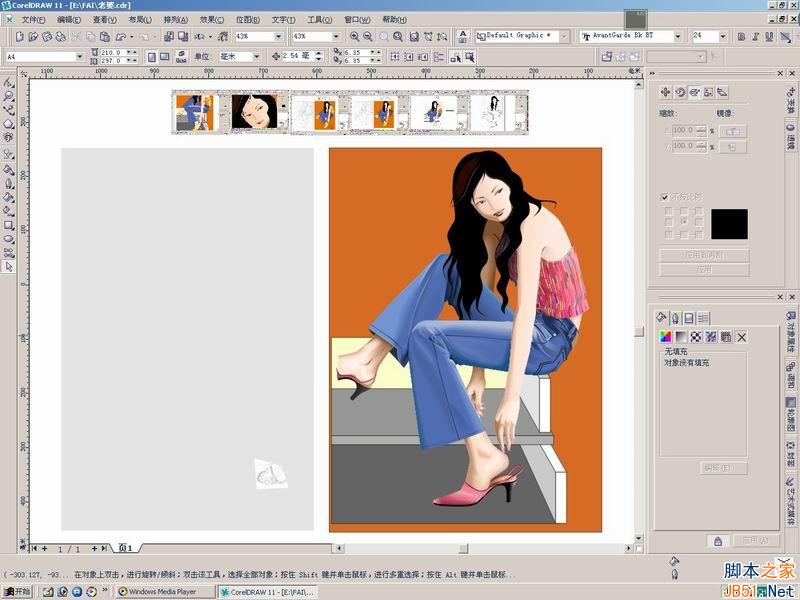Click the Zoom In magnifier icon
The image size is (800, 600).
pyautogui.click(x=354, y=36)
